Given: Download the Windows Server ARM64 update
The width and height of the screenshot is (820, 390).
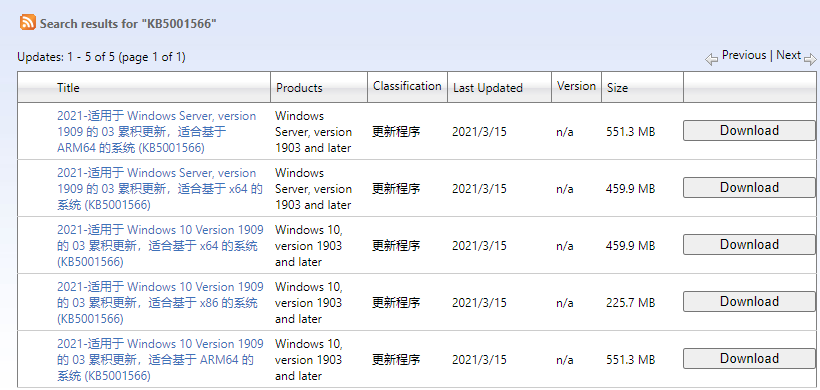Looking at the screenshot, I should [x=749, y=131].
